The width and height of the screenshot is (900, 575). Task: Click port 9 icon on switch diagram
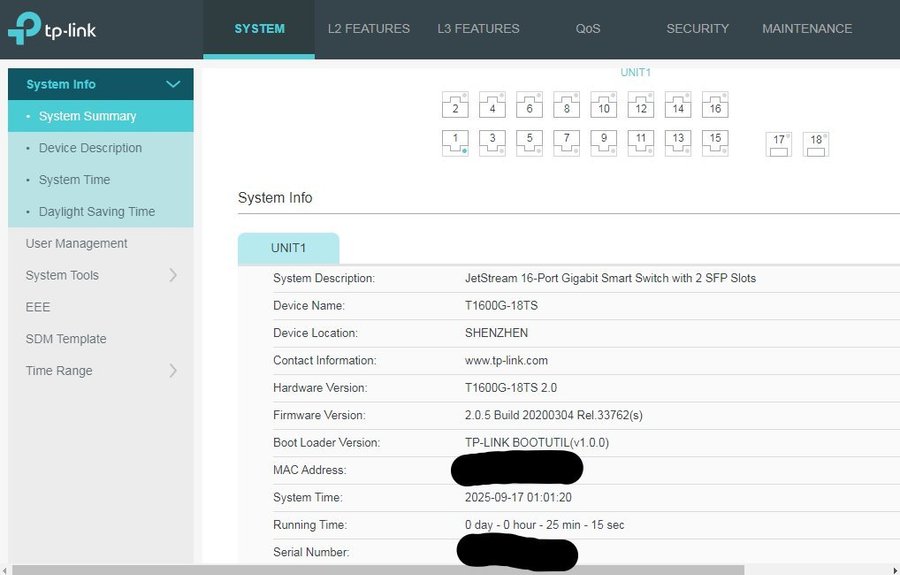tap(604, 143)
